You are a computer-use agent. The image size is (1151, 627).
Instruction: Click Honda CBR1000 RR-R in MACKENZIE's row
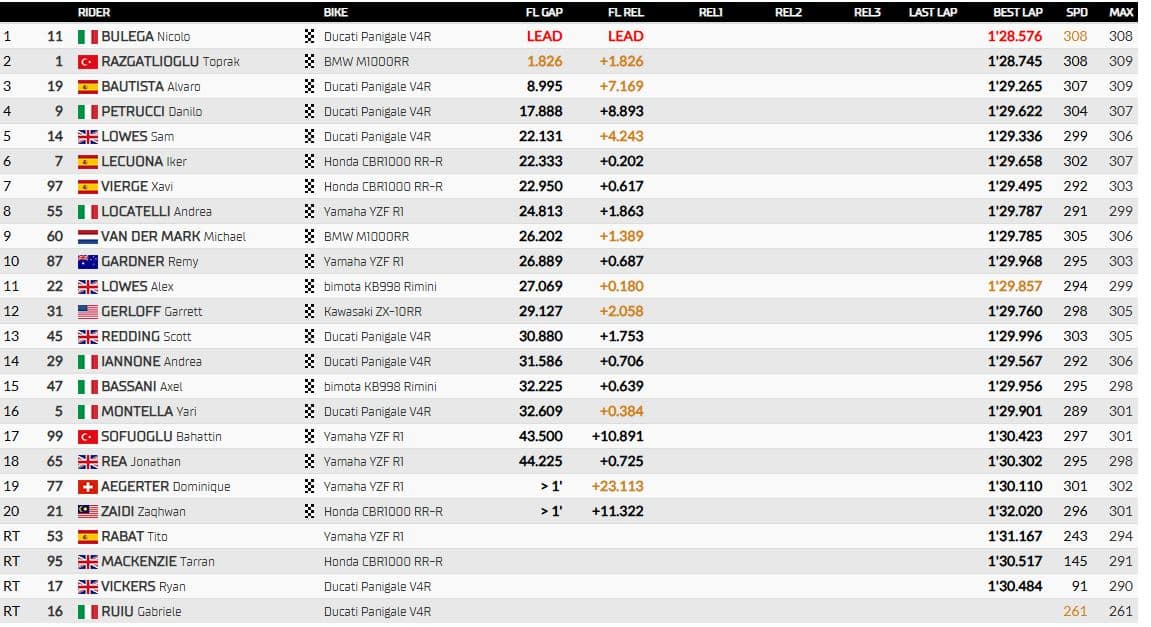tap(383, 562)
